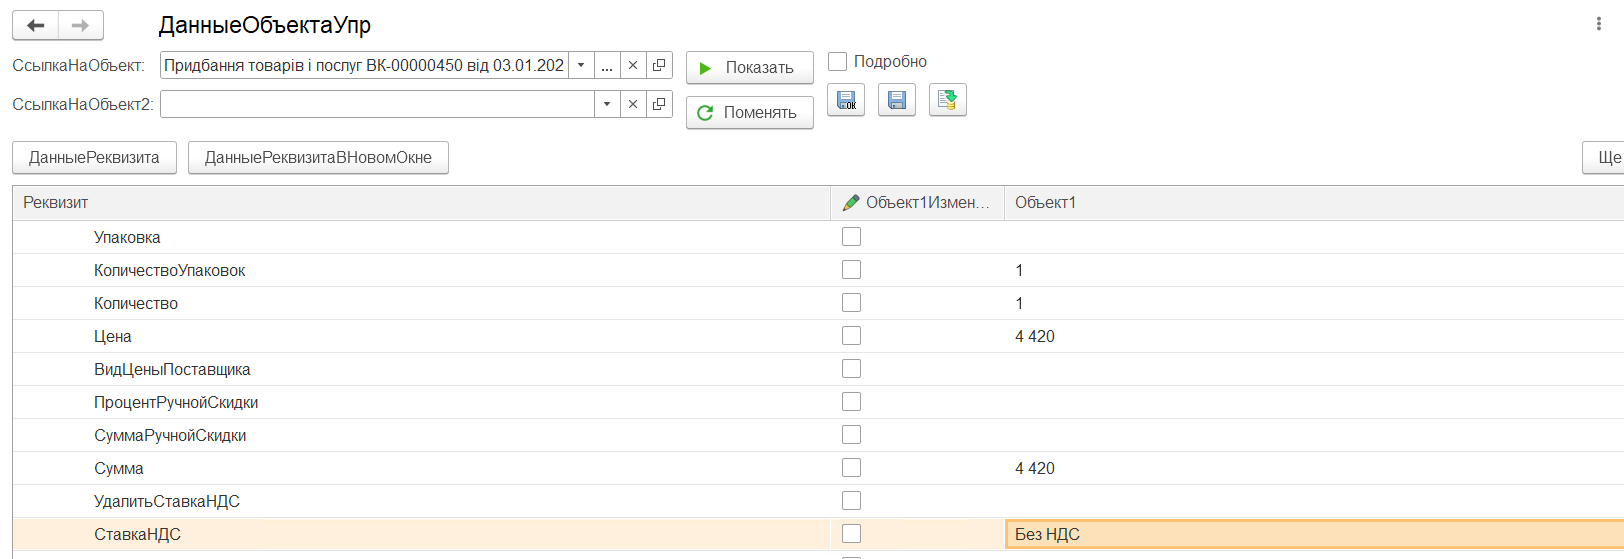
Task: Tick the Цена row changed checkbox
Action: [x=851, y=336]
